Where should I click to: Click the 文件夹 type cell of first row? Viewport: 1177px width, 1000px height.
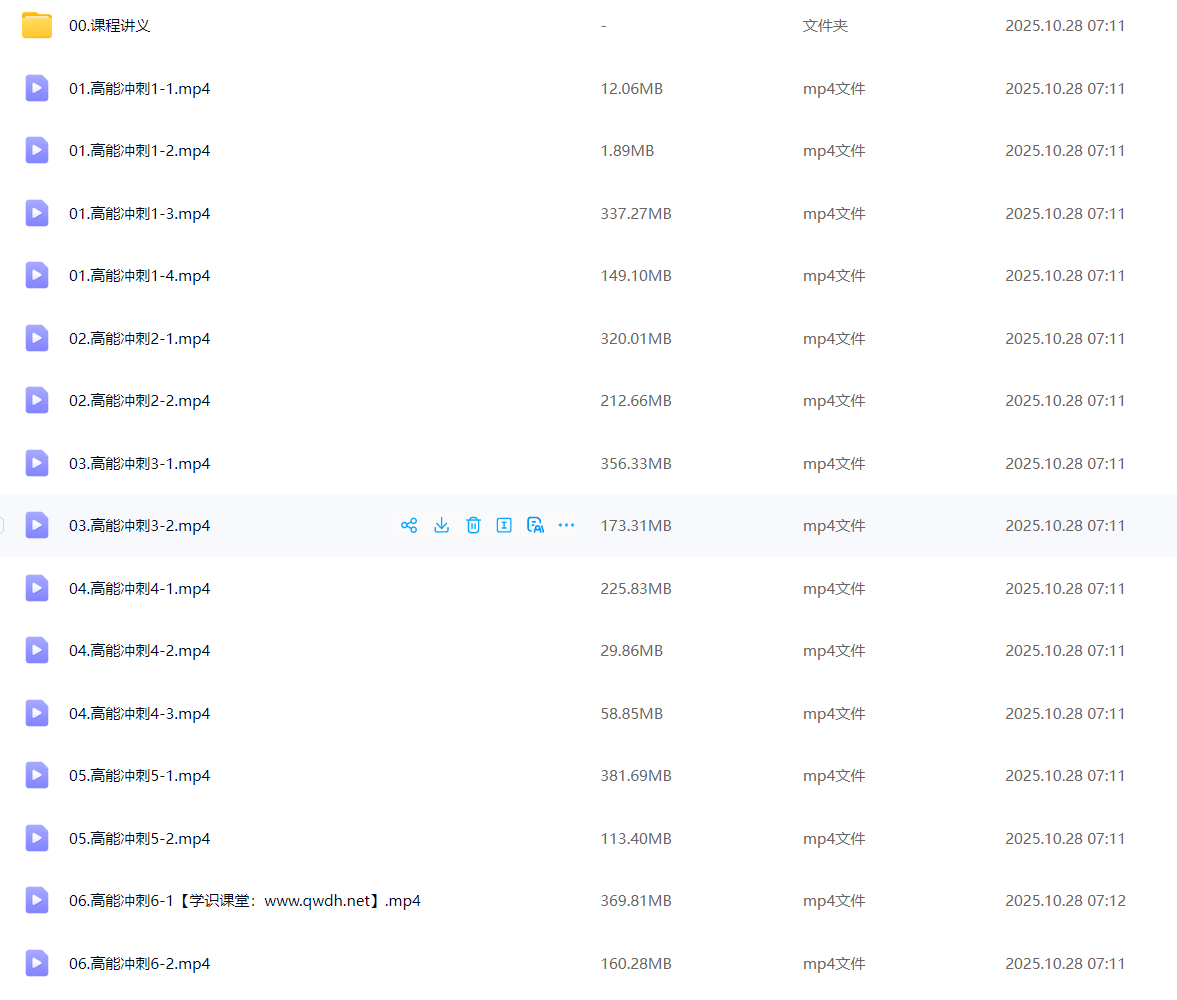point(825,26)
